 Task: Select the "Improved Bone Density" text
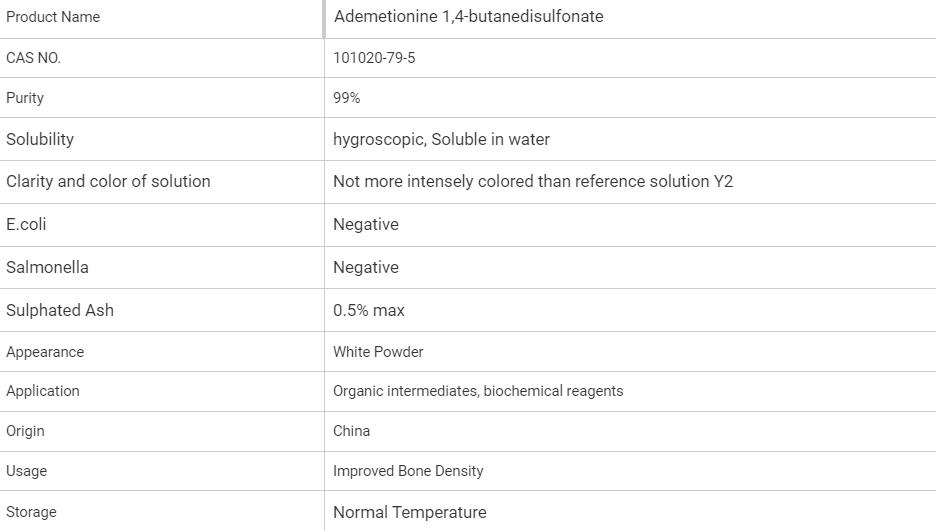(x=408, y=471)
